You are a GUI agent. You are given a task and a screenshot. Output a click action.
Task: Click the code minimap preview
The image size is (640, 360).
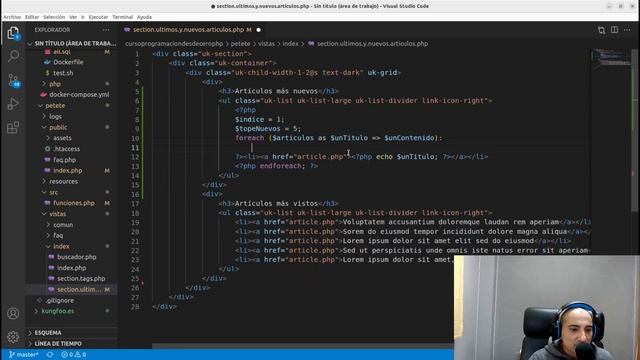[x=611, y=58]
